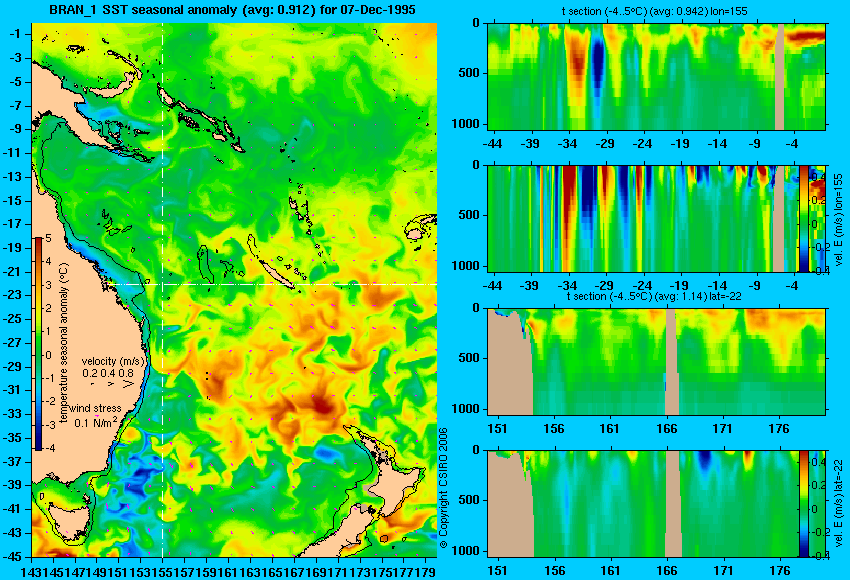
Task: Click velocity color bar in lat=-22 panel
Action: 803,504
